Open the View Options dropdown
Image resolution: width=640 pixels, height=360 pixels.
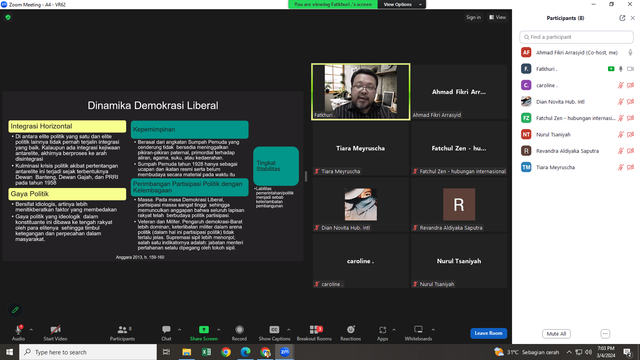(402, 4)
